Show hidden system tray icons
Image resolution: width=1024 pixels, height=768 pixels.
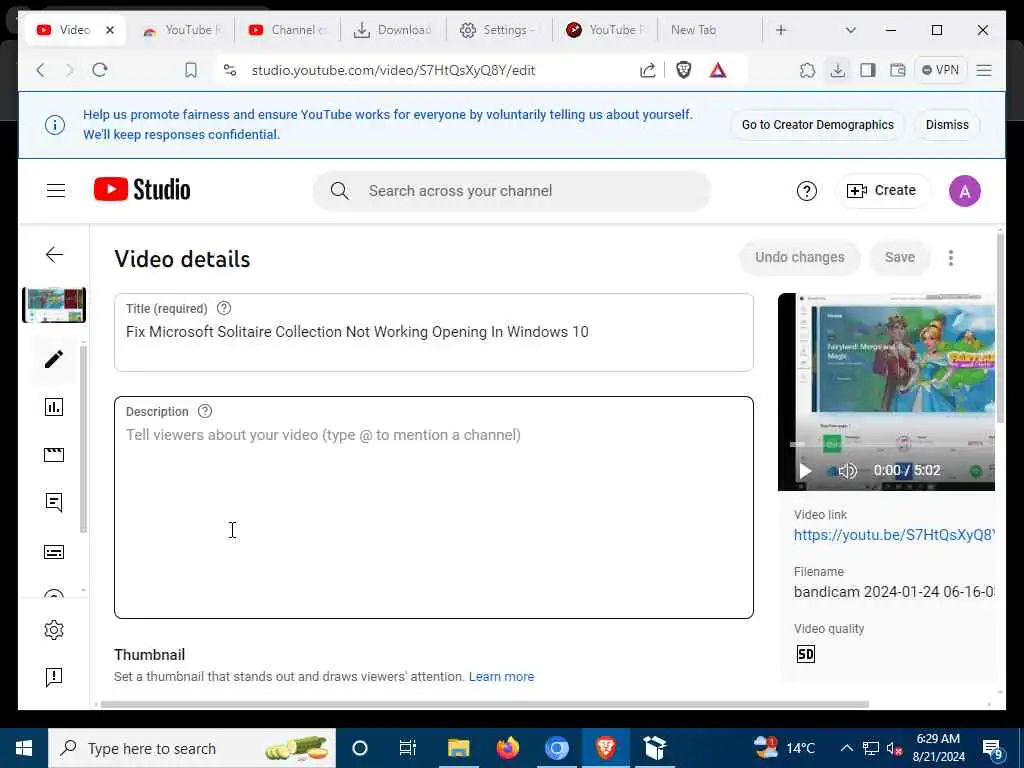(x=846, y=748)
